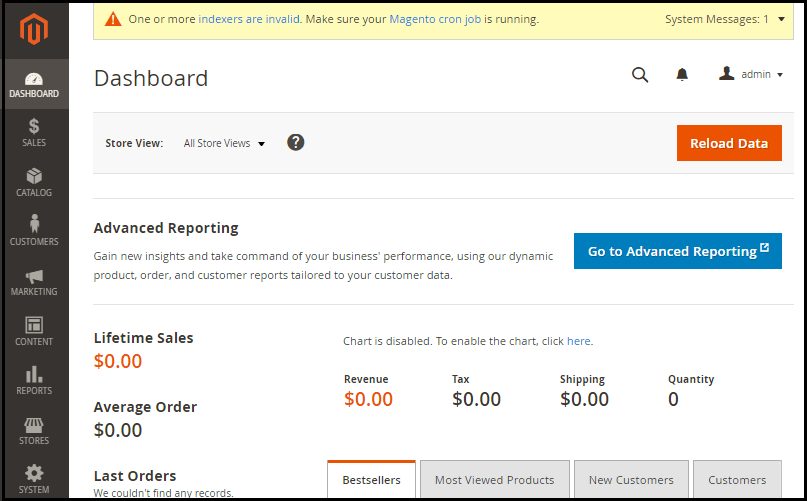Switch to the Most Viewed Products tab
Image resolution: width=807 pixels, height=501 pixels.
(494, 480)
